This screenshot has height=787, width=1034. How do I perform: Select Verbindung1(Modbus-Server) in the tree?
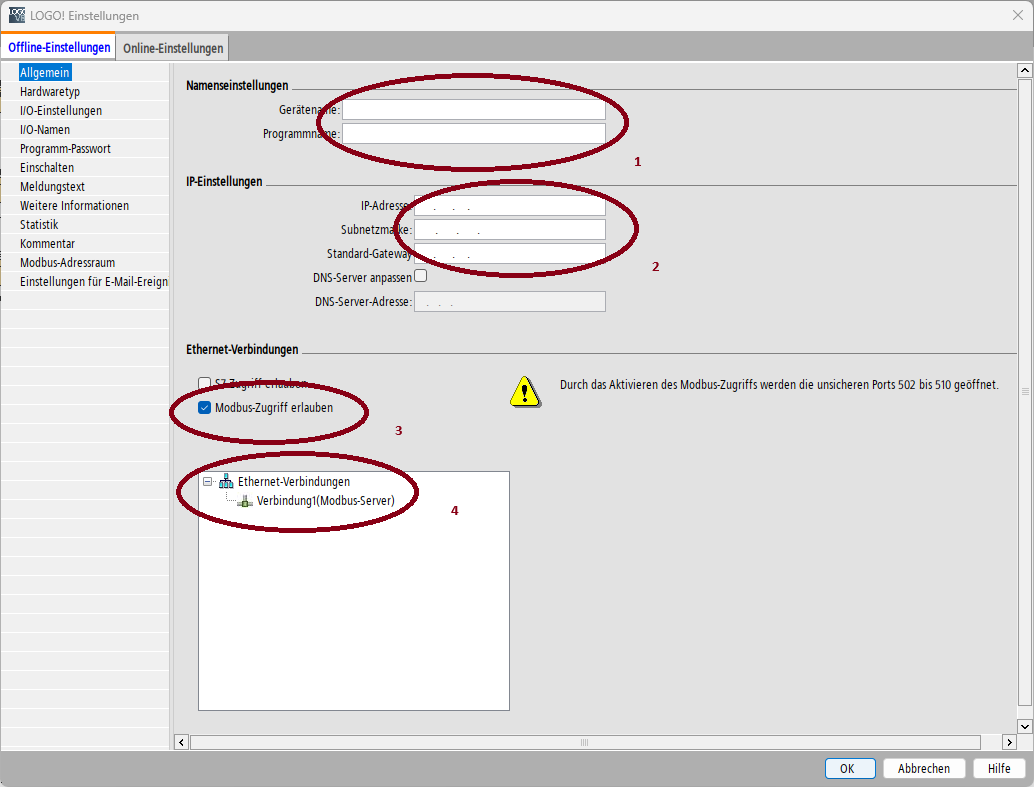pyautogui.click(x=325, y=501)
